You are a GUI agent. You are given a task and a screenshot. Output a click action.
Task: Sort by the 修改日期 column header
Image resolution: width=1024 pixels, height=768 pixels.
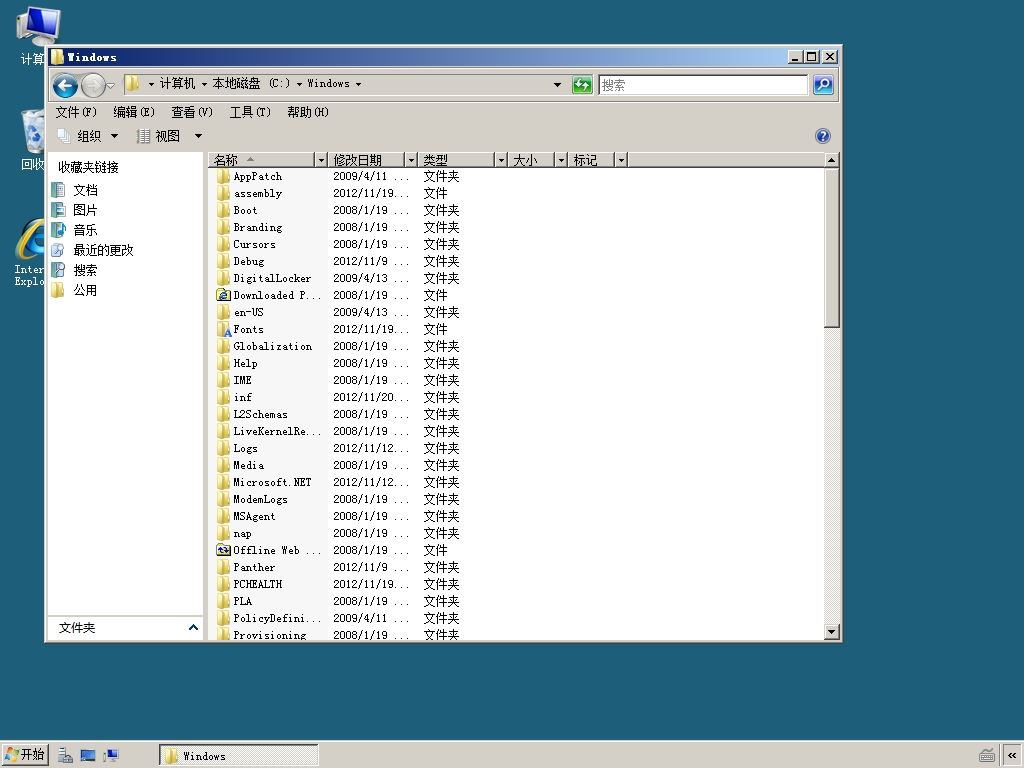366,160
